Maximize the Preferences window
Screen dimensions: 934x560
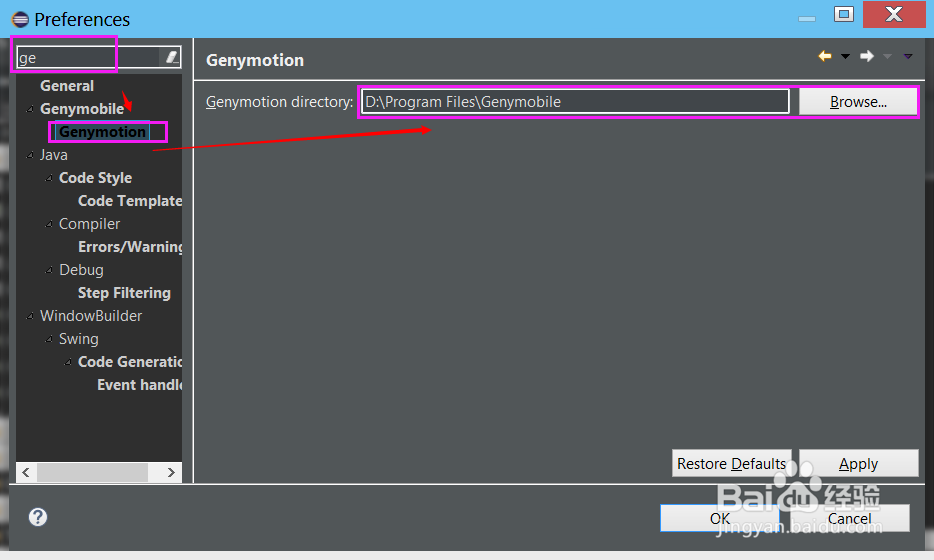click(843, 14)
